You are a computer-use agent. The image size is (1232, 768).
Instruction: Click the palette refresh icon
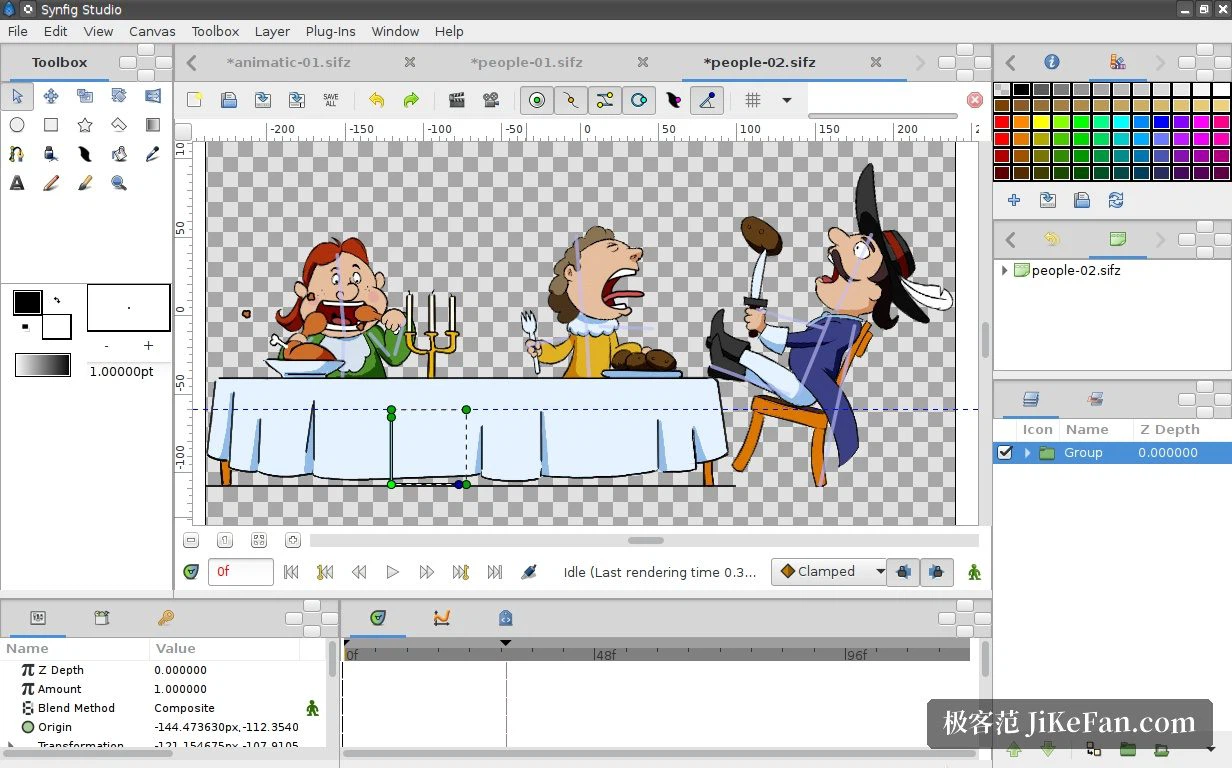point(1116,200)
